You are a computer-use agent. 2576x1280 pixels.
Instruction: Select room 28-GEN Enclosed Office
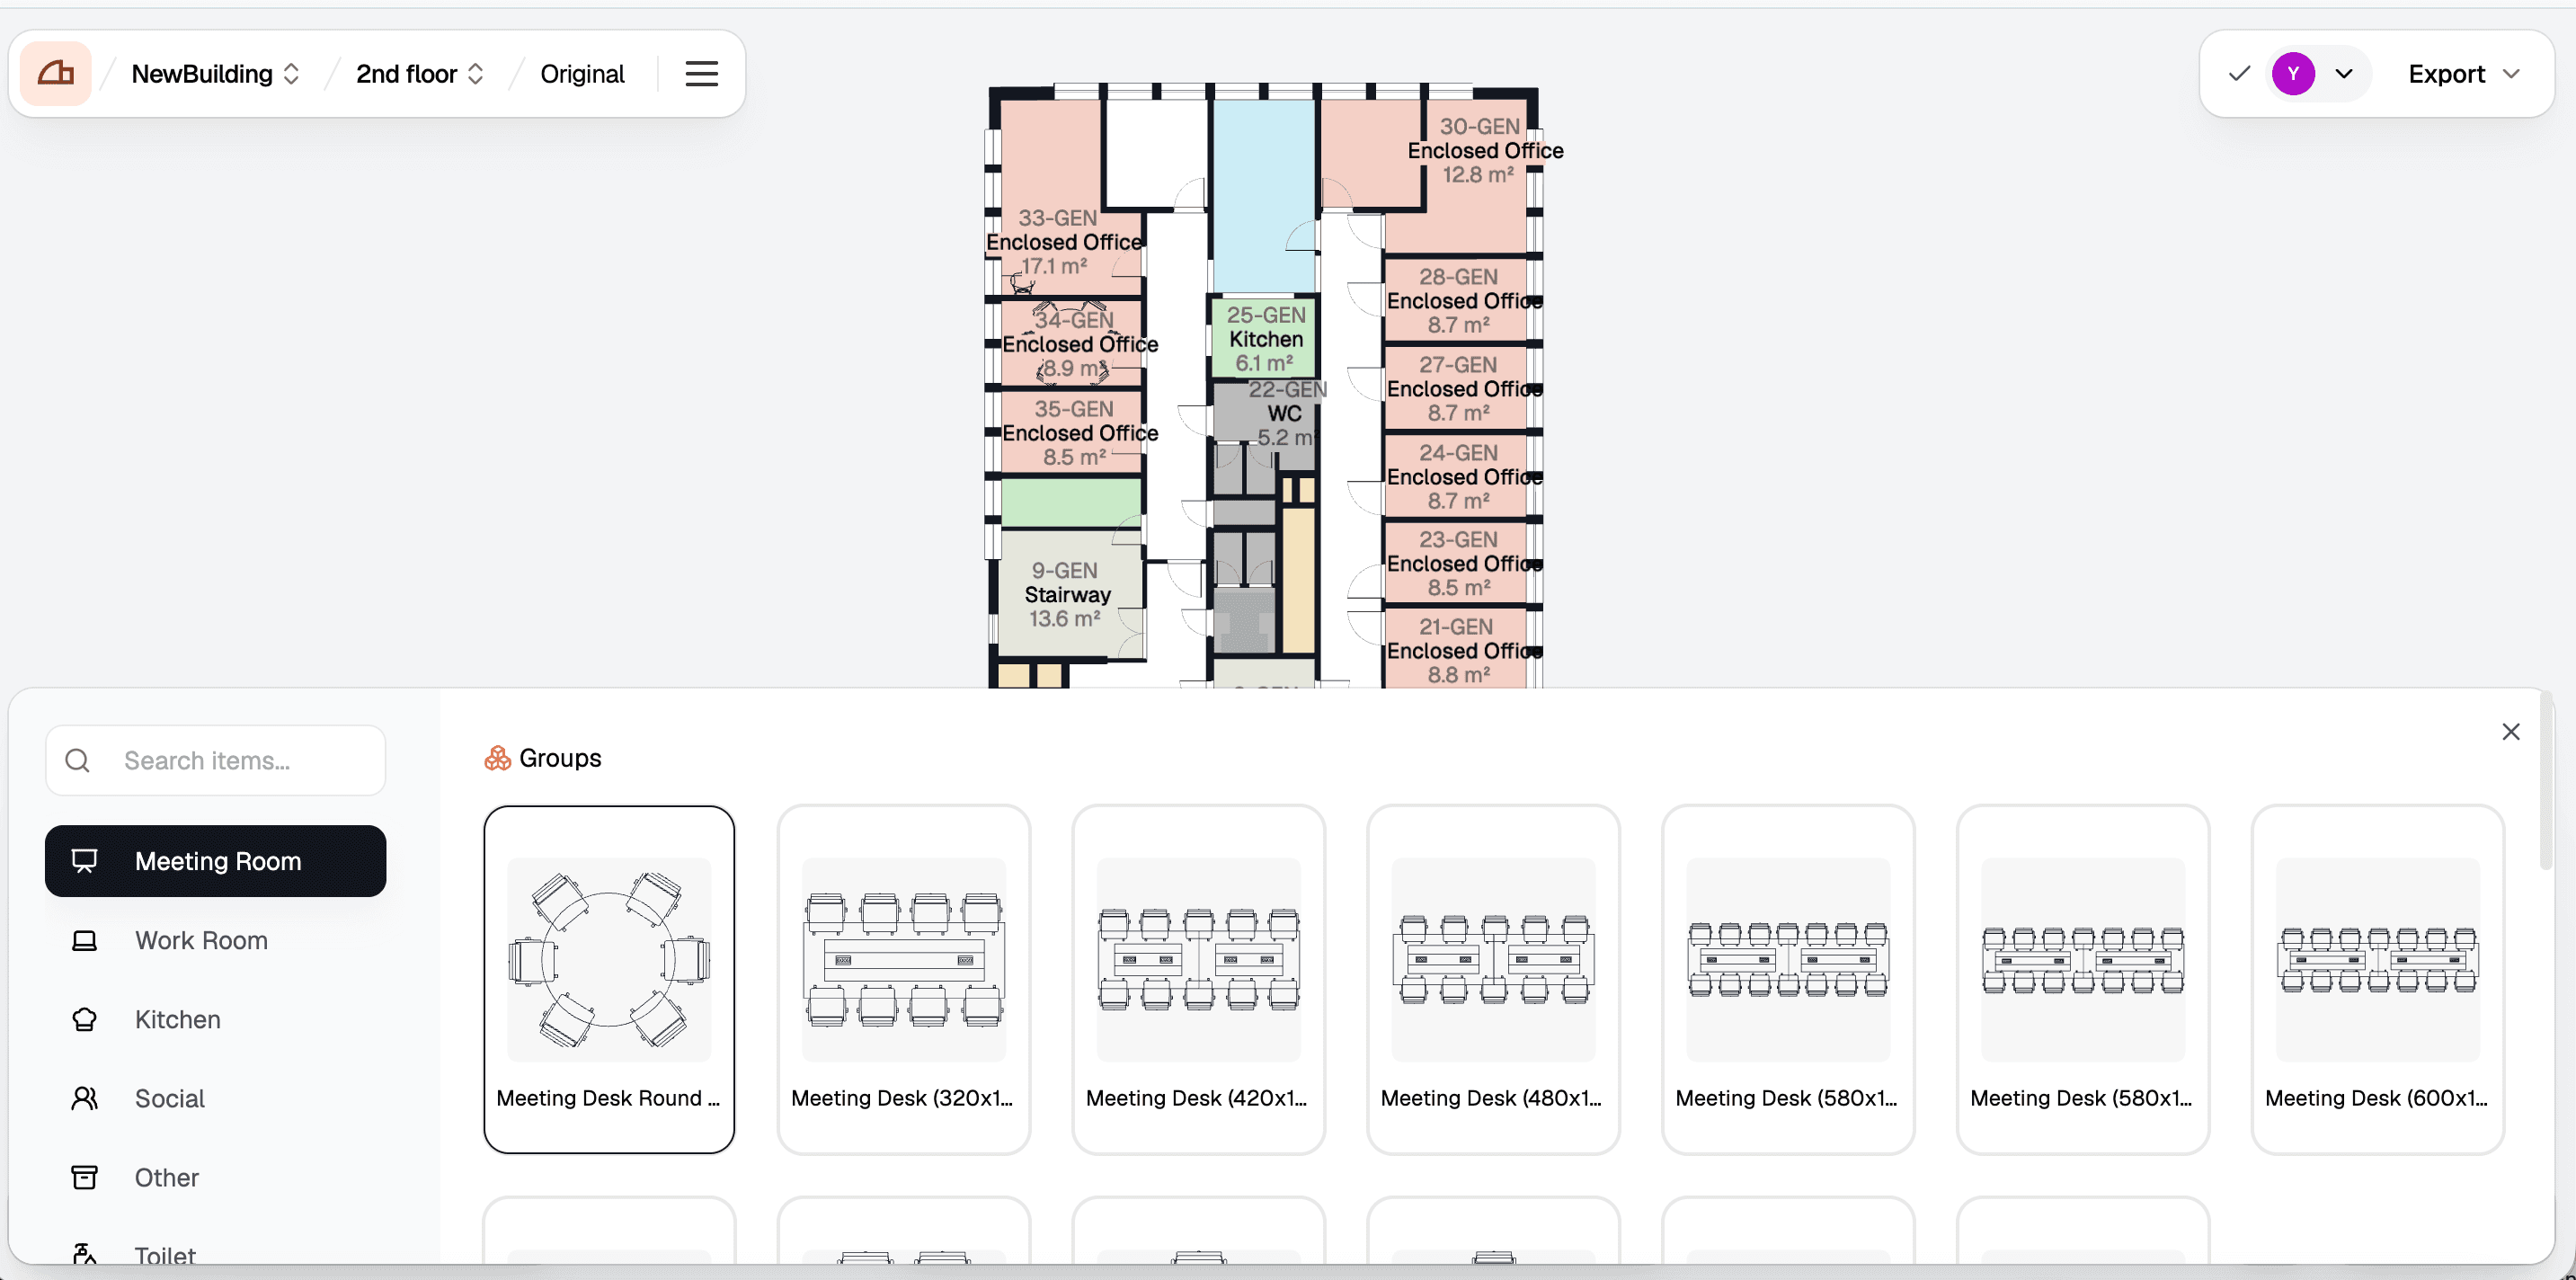(x=1456, y=300)
